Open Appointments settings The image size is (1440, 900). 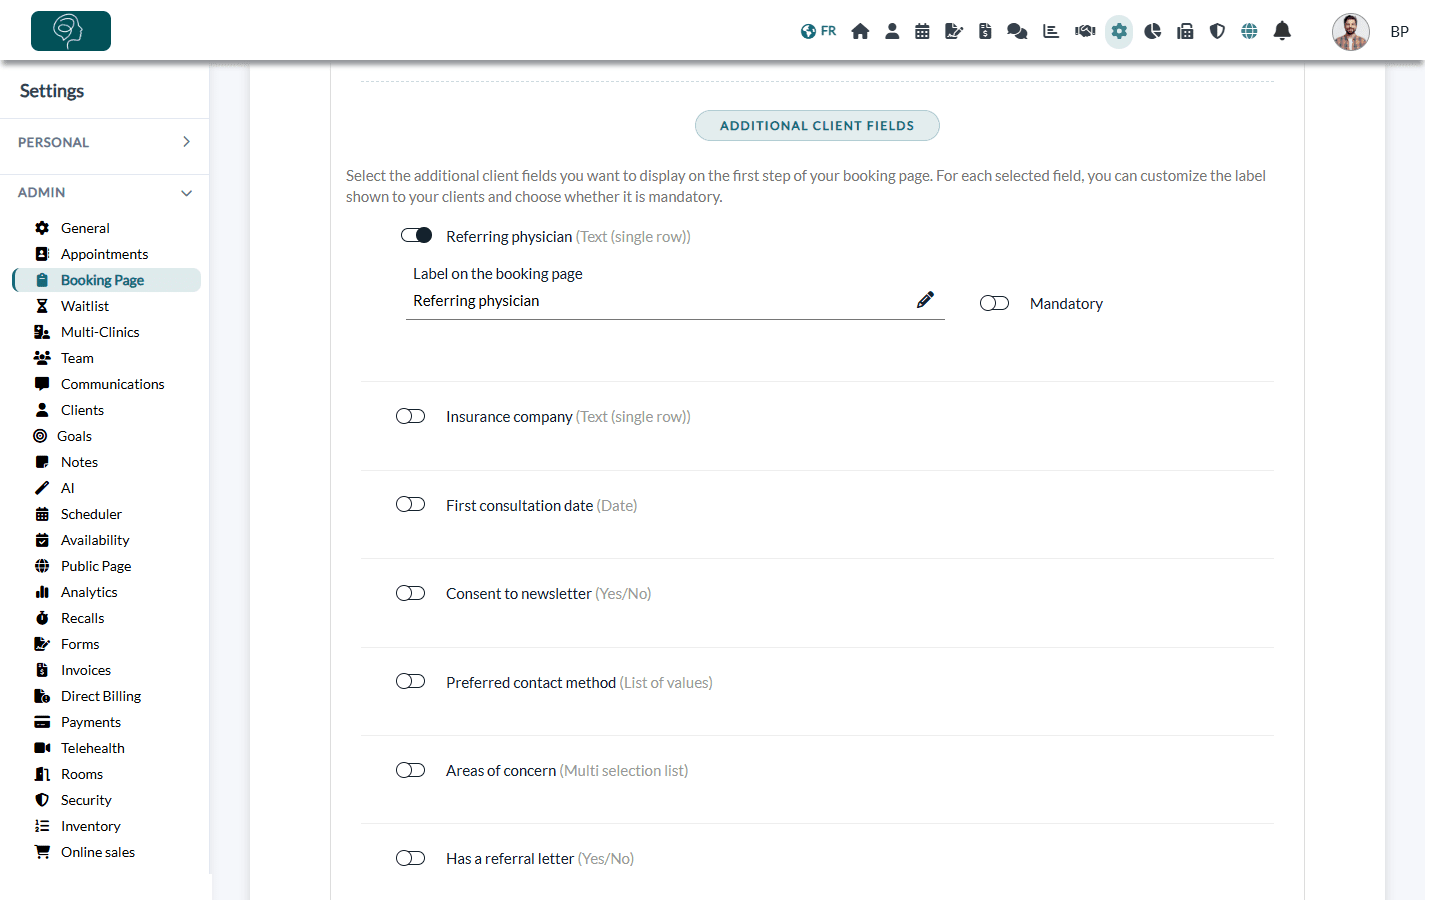[x=104, y=254]
